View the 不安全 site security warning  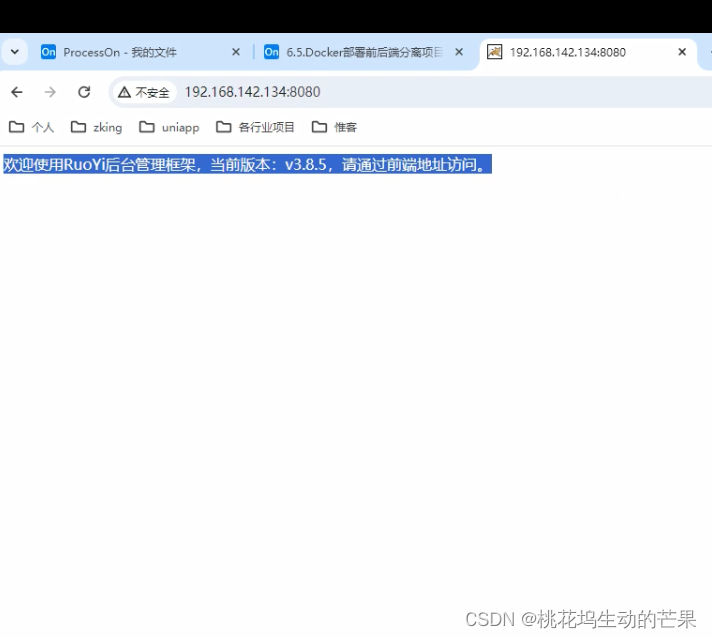[x=143, y=92]
